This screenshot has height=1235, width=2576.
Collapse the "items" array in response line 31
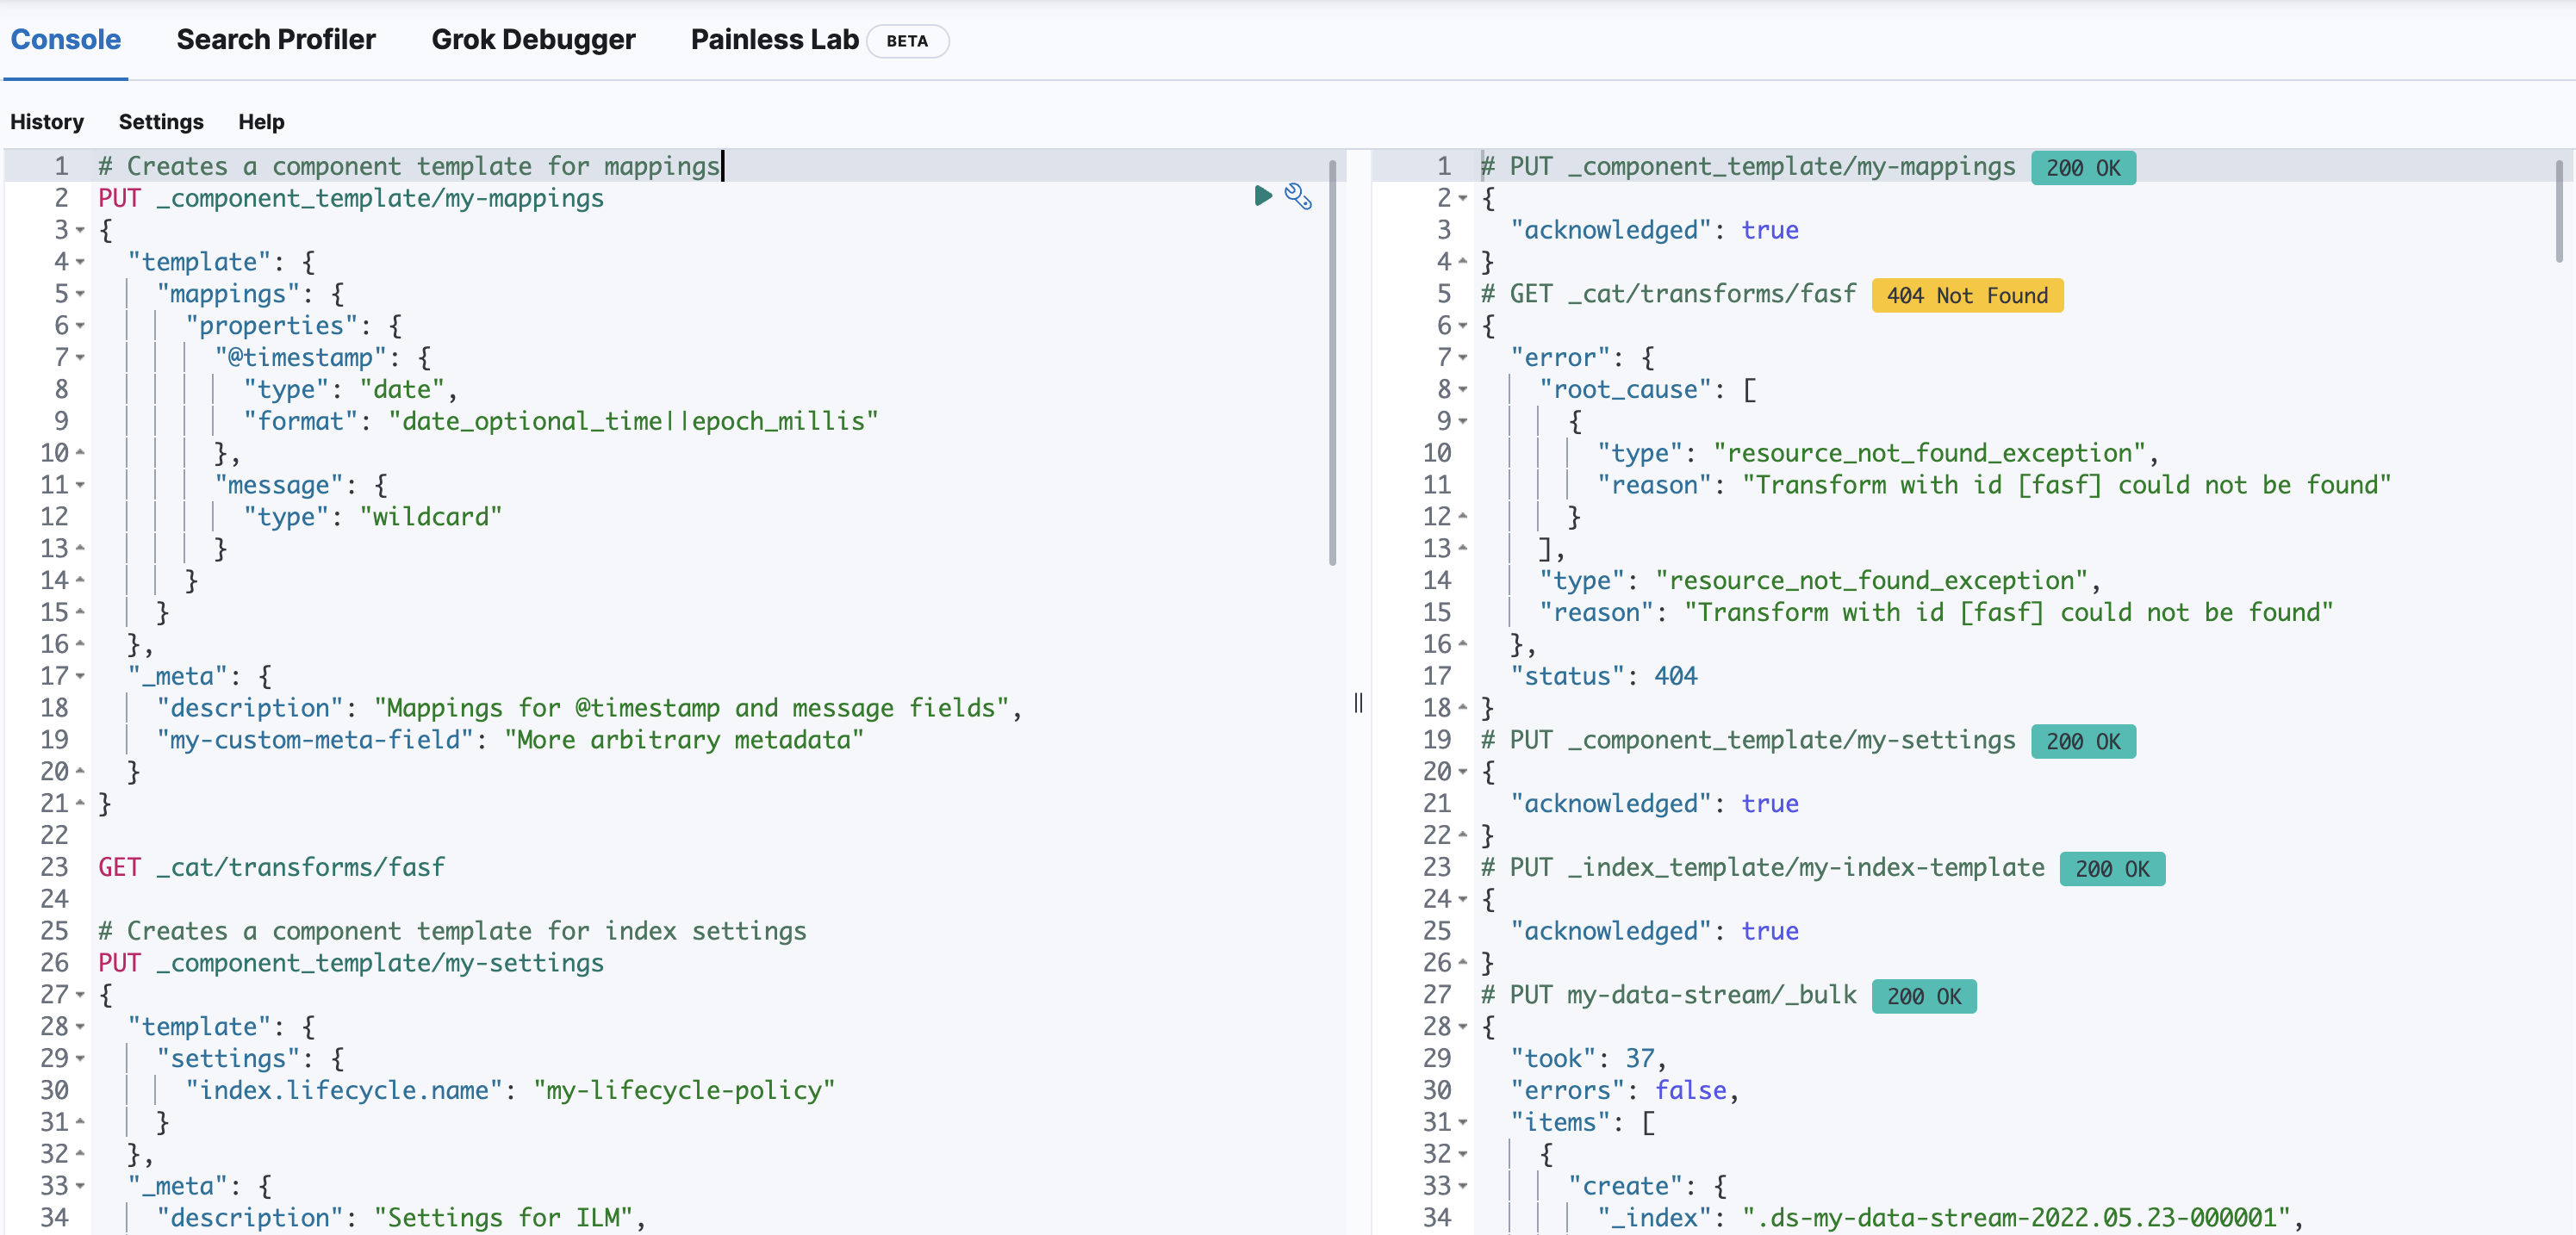tap(1463, 1123)
